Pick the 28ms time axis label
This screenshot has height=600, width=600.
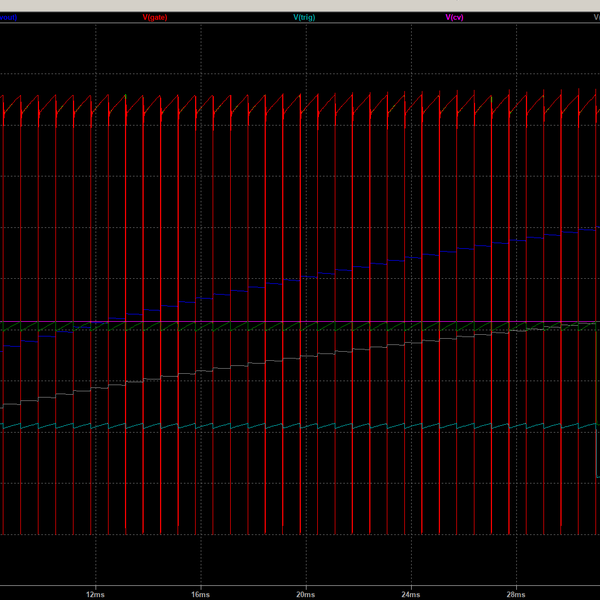[x=515, y=592]
